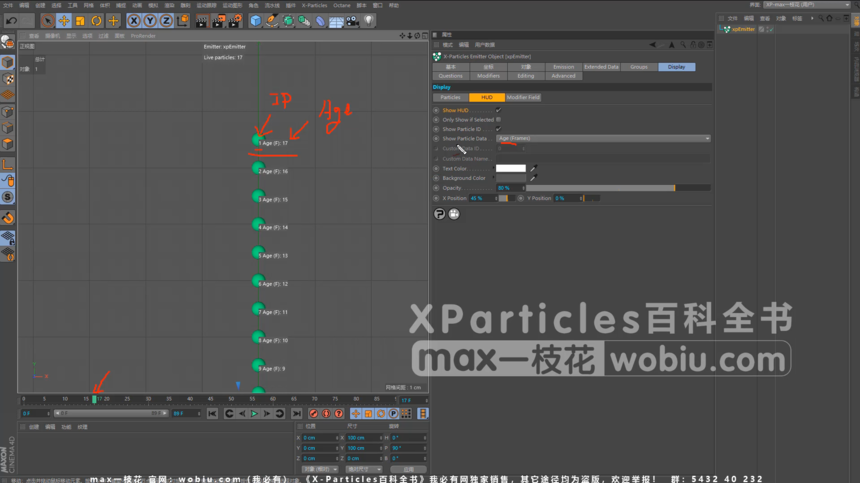Open the size mode dropdown in coordinates
The height and width of the screenshot is (483, 860).
pyautogui.click(x=364, y=469)
